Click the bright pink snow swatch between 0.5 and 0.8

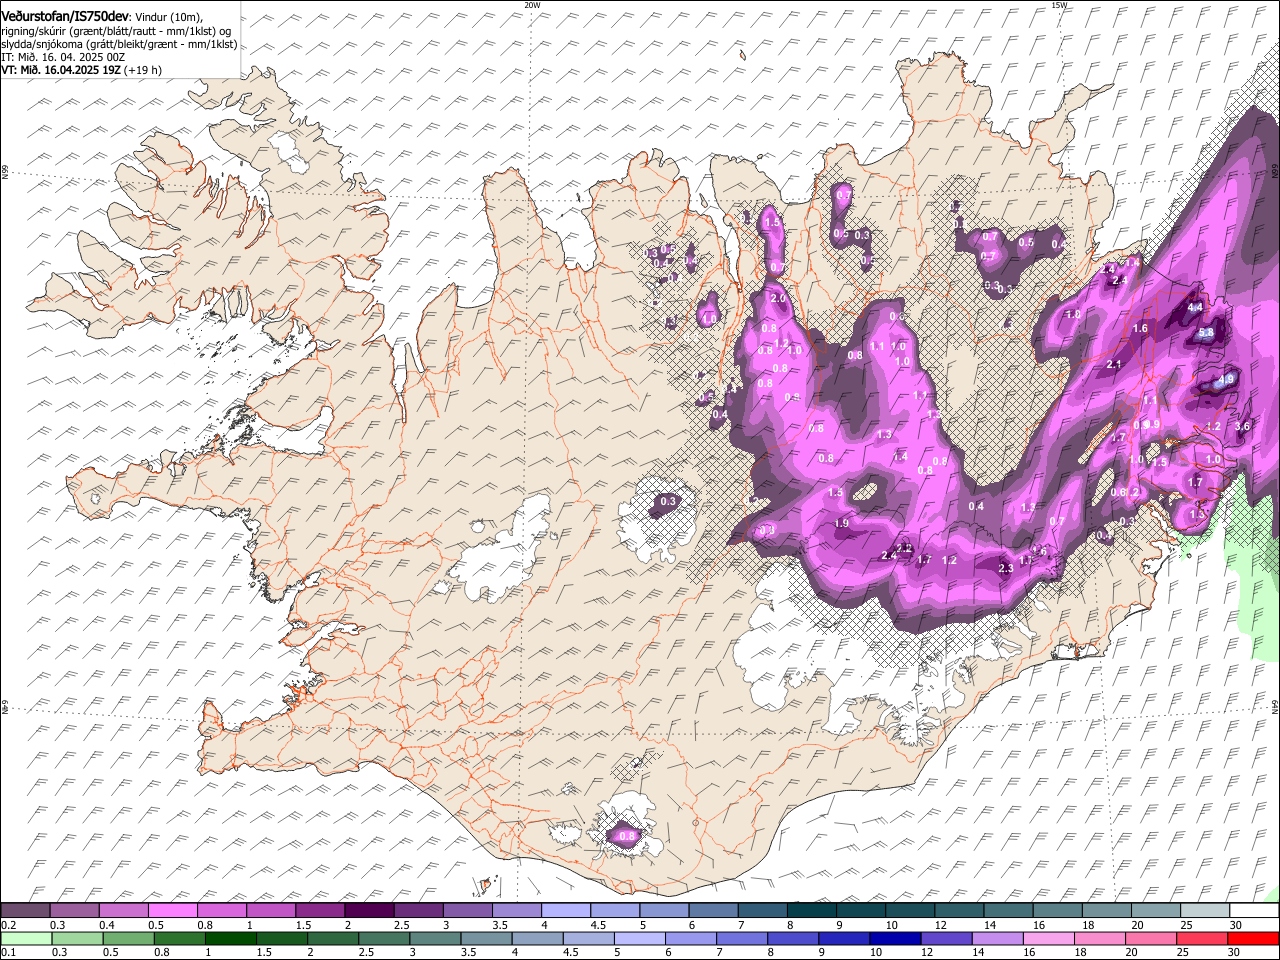tap(173, 911)
